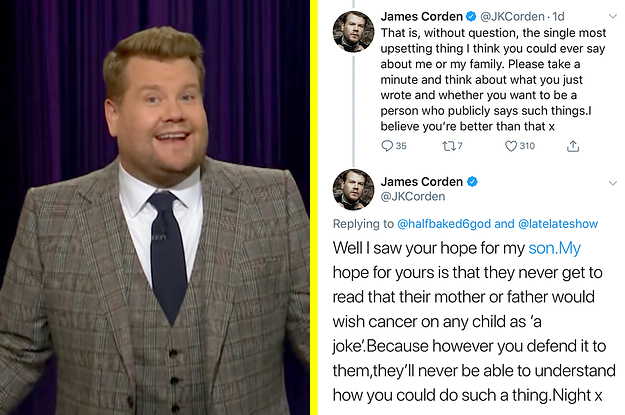This screenshot has height=415, width=625.
Task: Click the @JKCorden handle in the top tweet
Action: [x=512, y=16]
